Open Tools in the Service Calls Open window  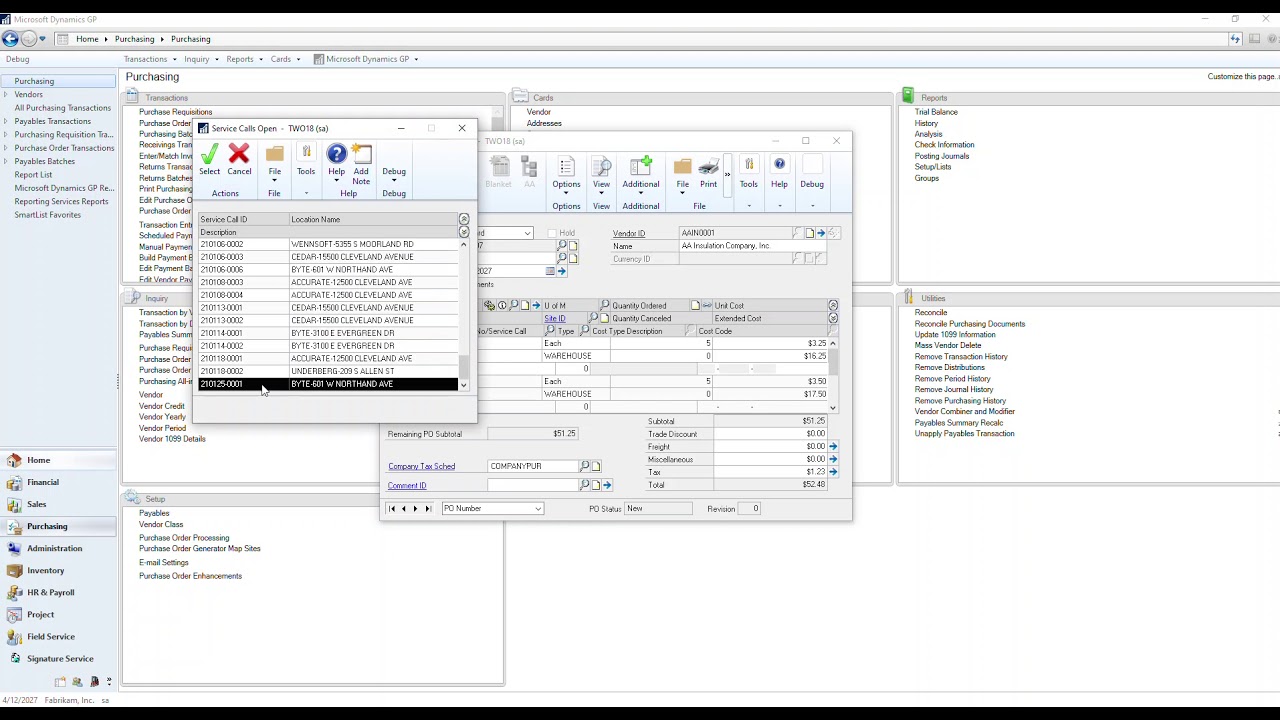pyautogui.click(x=306, y=160)
